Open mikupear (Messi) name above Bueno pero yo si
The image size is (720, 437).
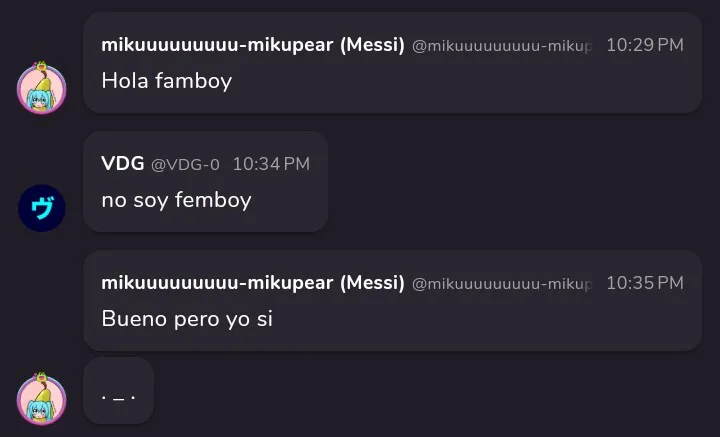point(253,283)
